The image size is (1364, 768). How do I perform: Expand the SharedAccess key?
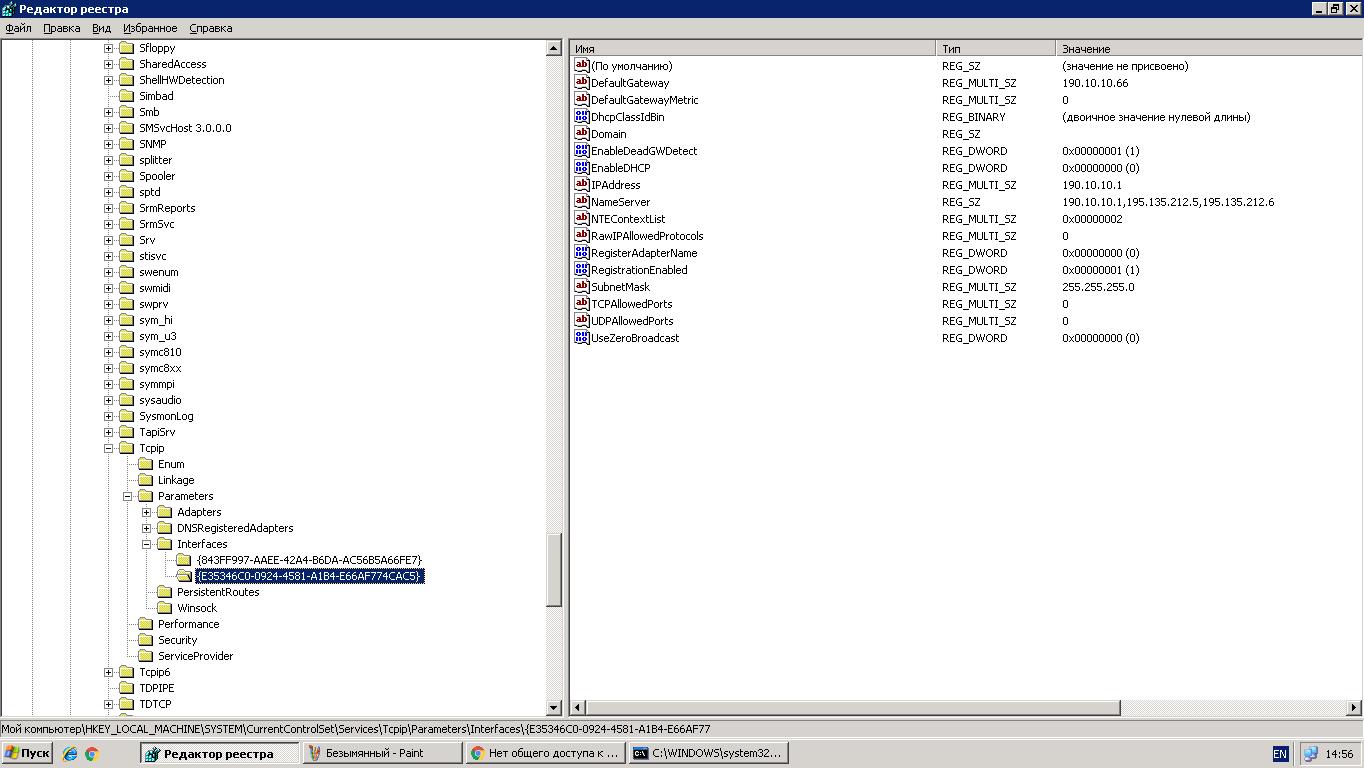point(108,64)
